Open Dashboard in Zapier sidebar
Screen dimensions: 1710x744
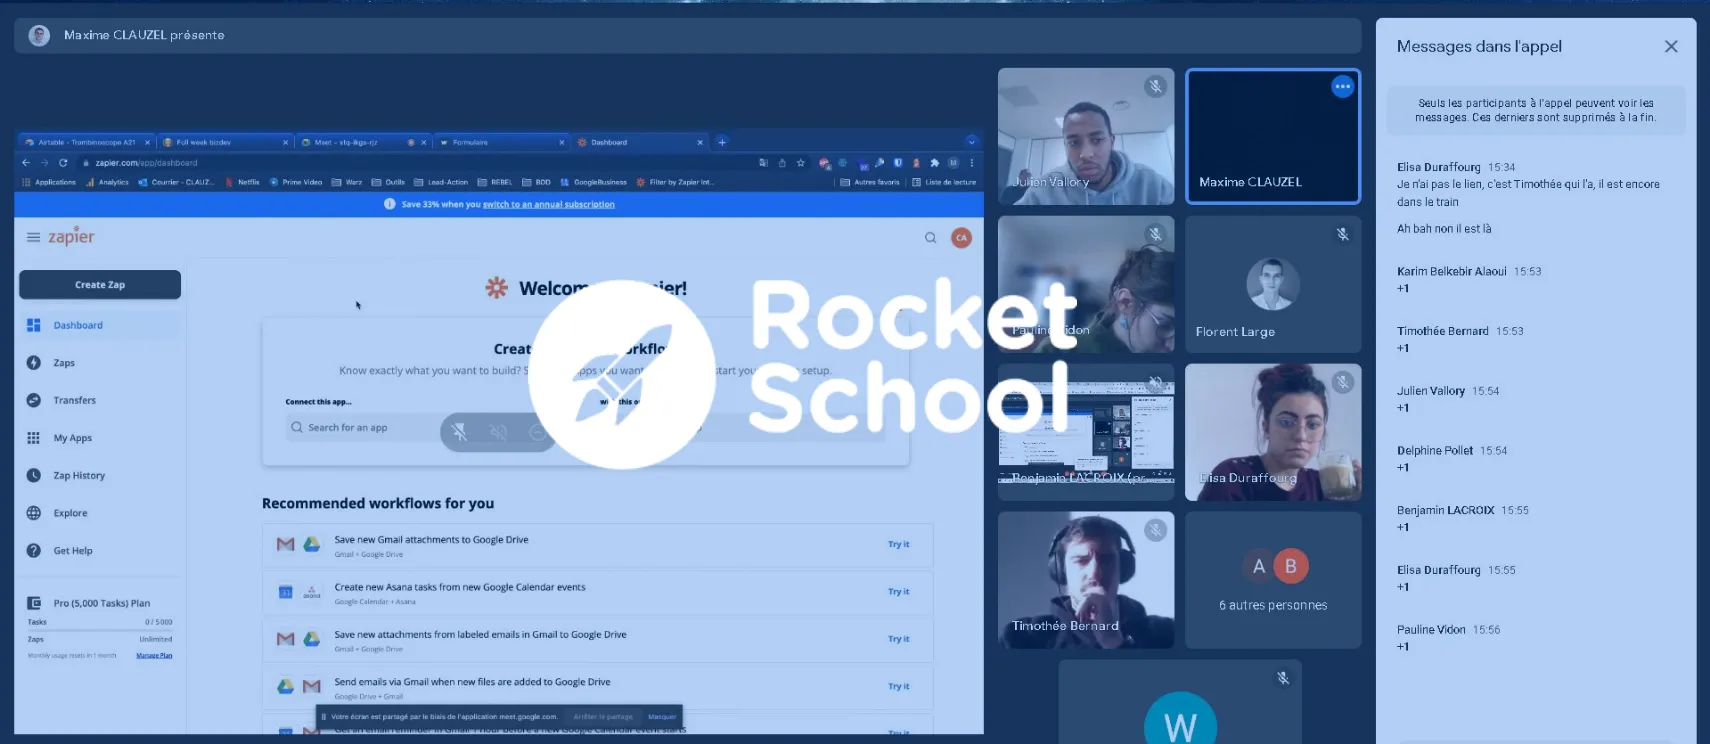(100, 325)
